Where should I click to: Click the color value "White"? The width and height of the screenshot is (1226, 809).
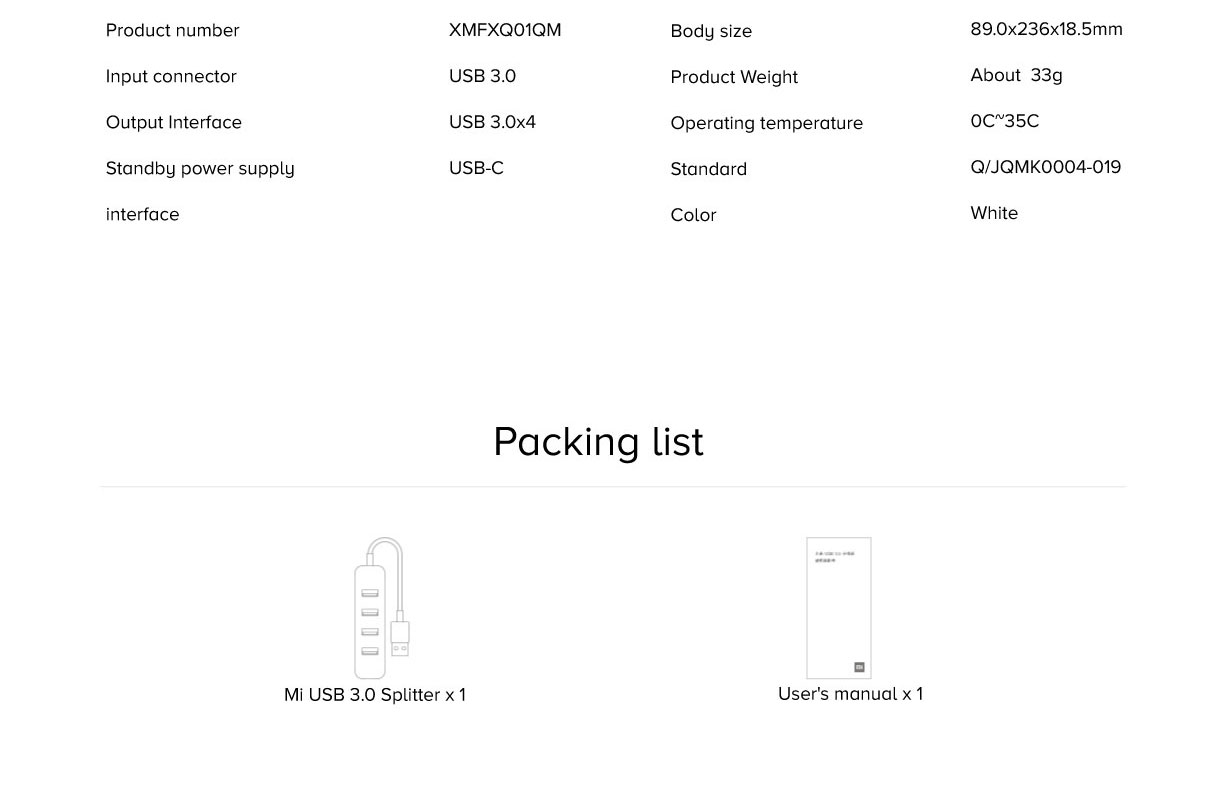point(994,213)
